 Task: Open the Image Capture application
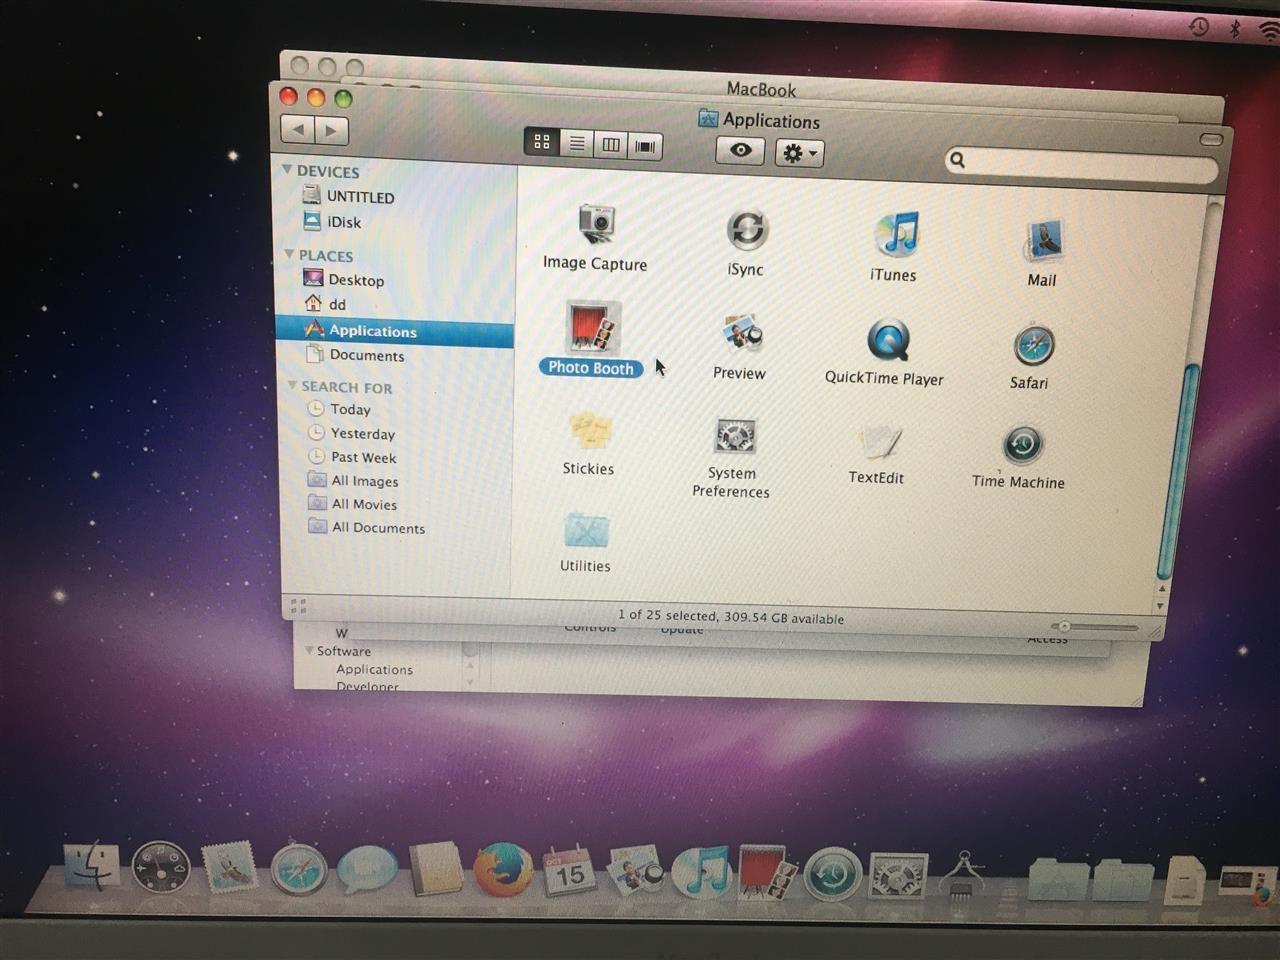[597, 226]
